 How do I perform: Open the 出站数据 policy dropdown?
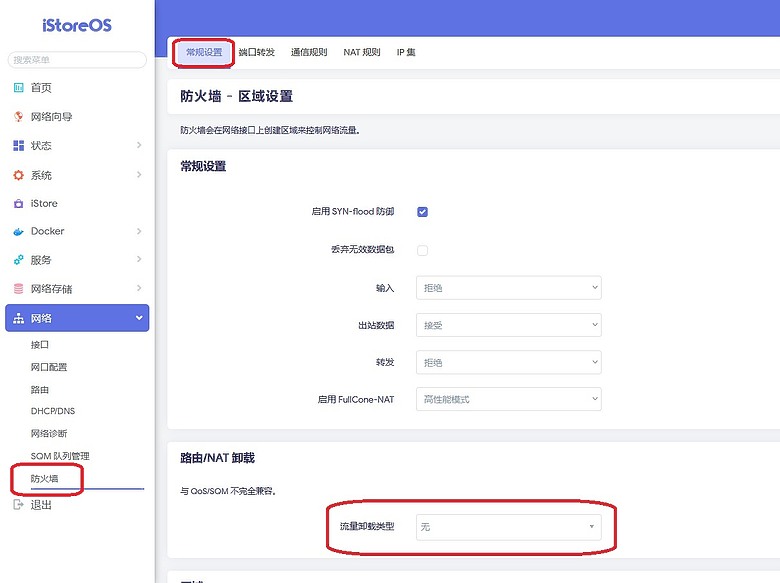(508, 325)
